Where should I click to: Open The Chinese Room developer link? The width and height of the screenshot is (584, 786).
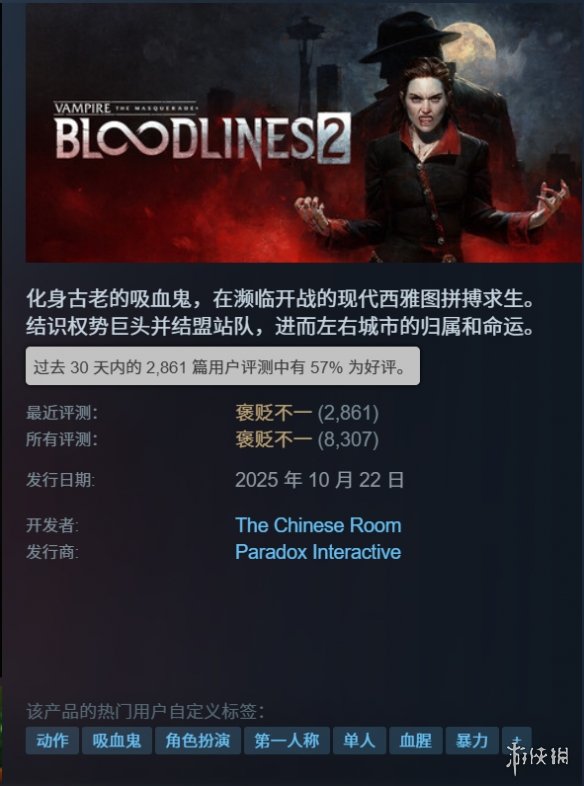click(x=318, y=525)
